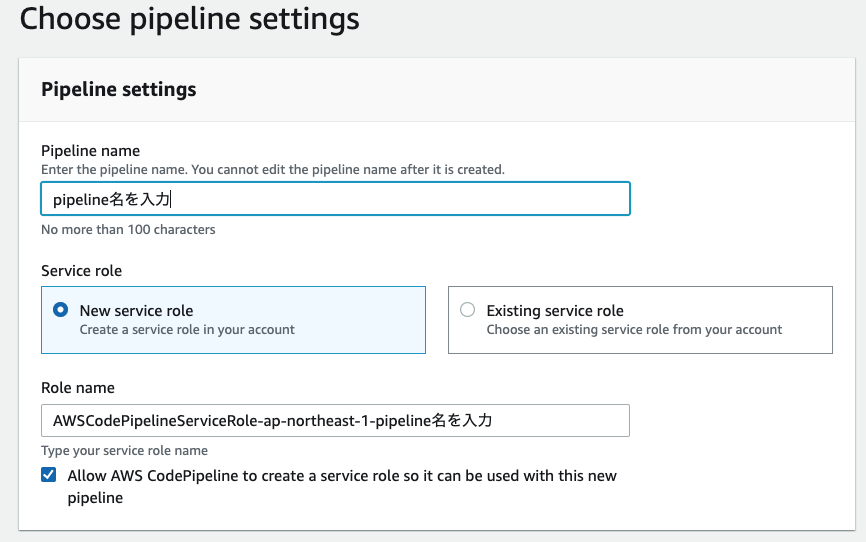
Task: Click the "Existing service role" option title
Action: point(555,311)
